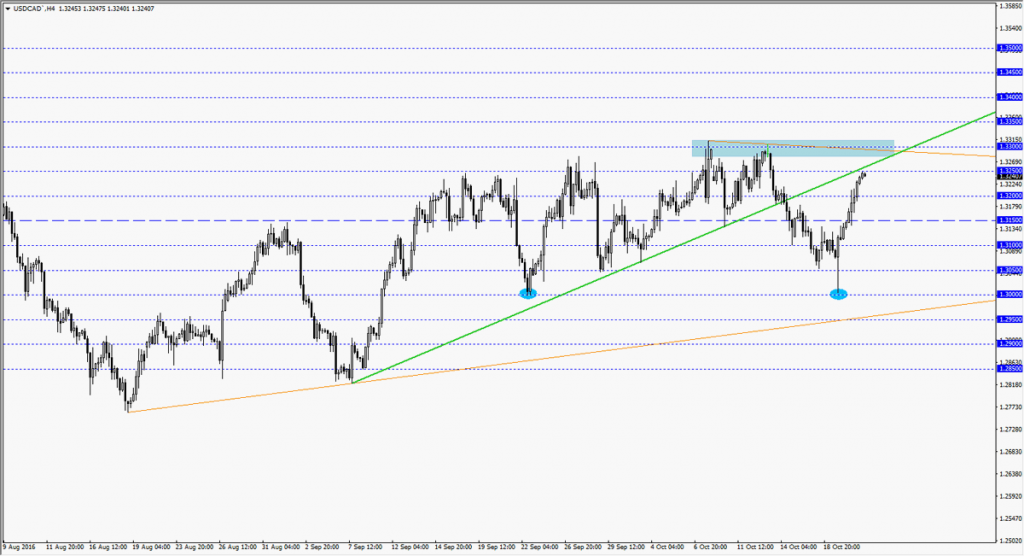1024x556 pixels.
Task: Click the 2 Sep 20:00 time label
Action: point(323,547)
